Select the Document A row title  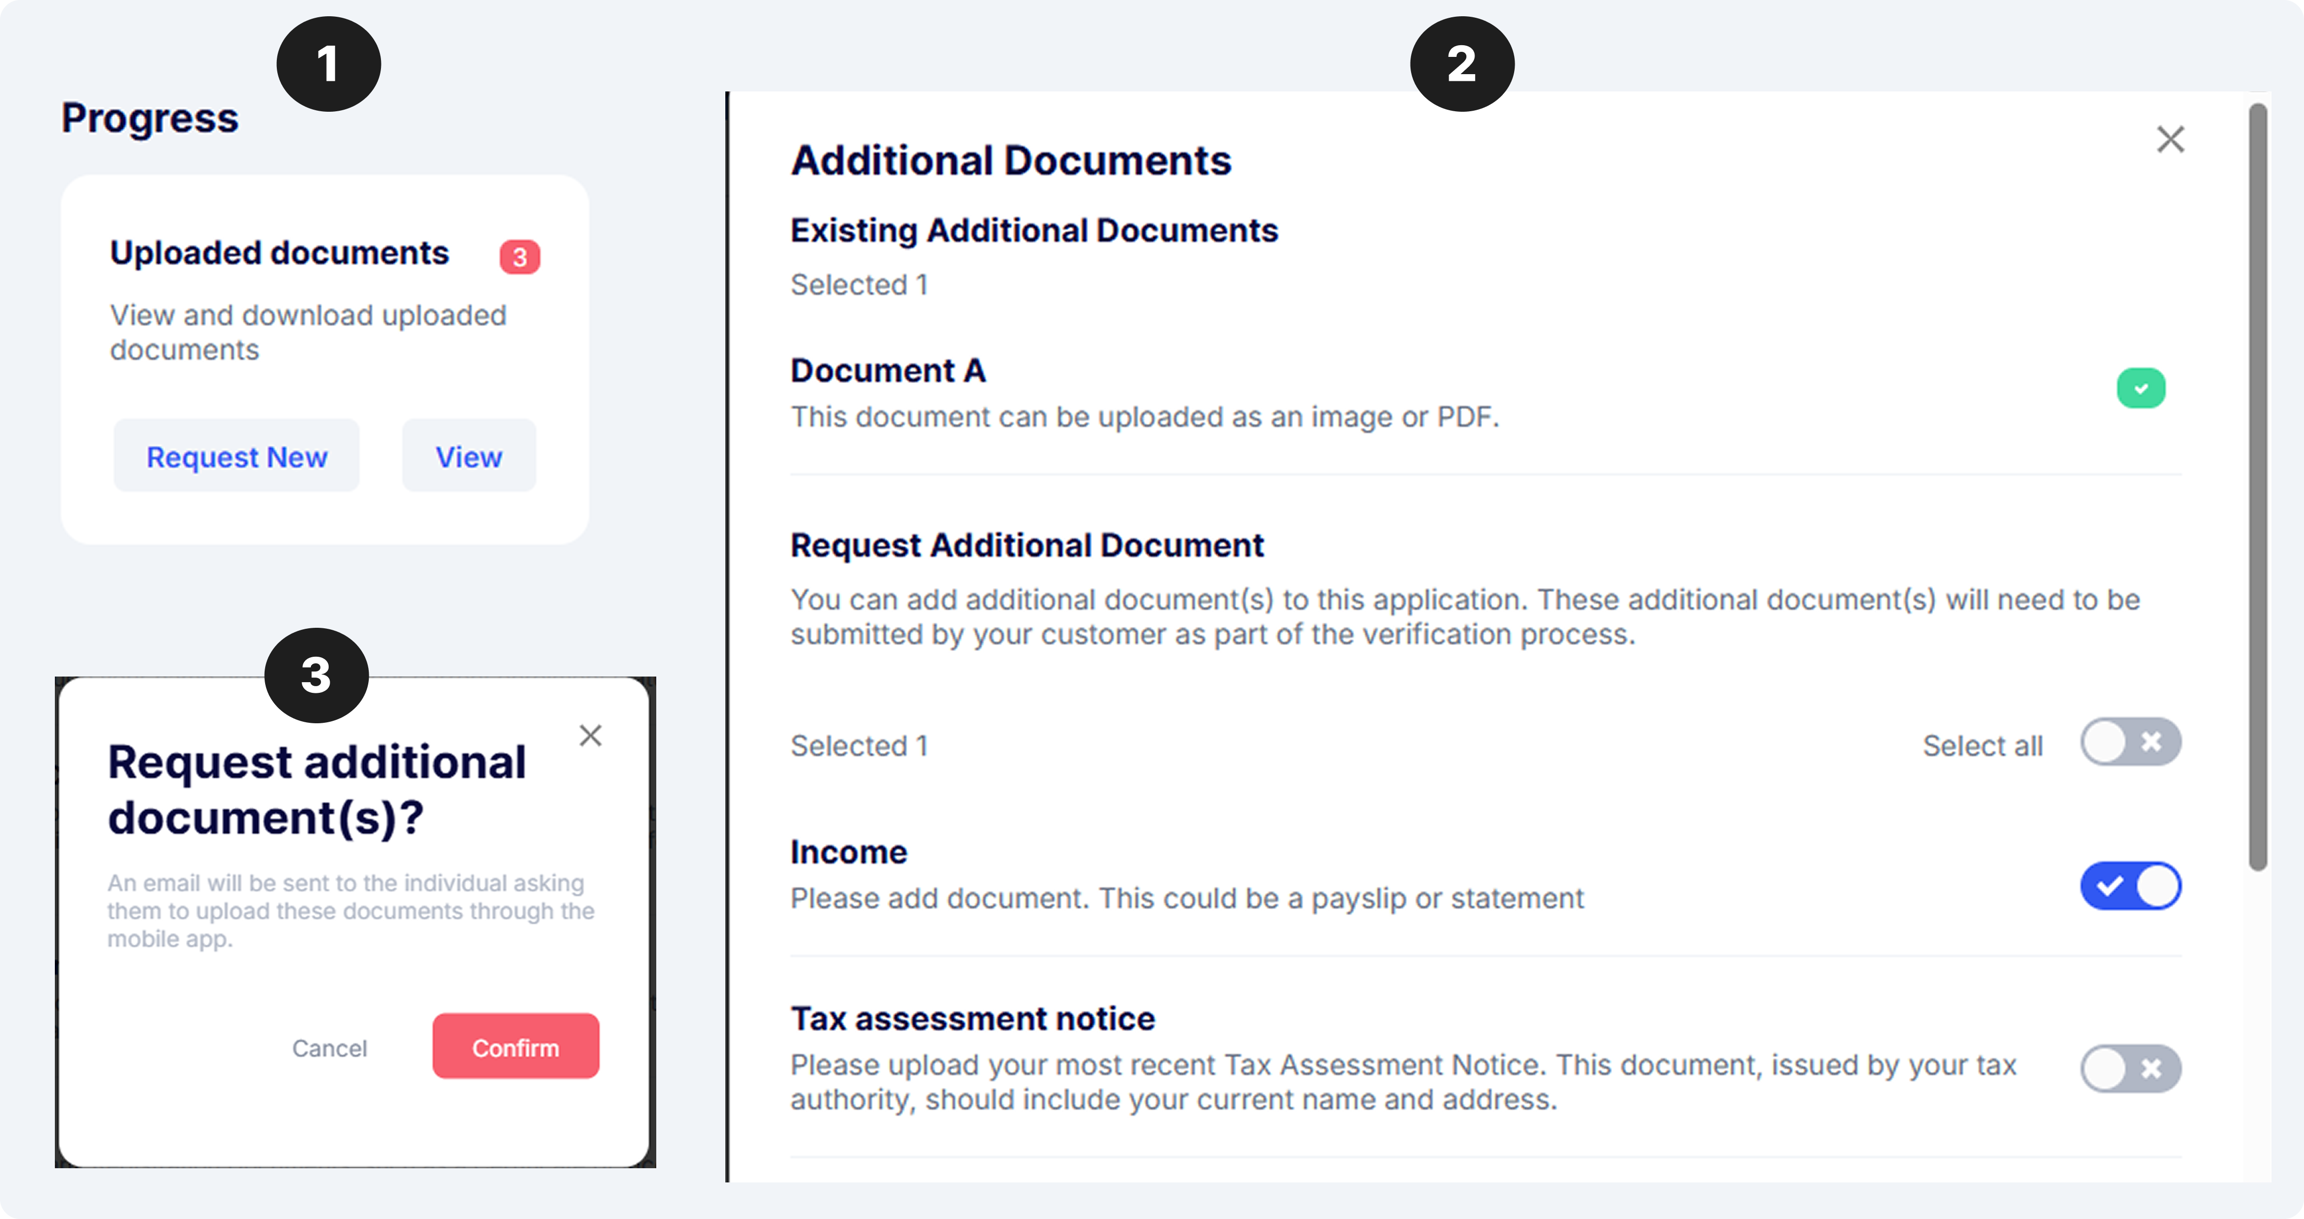click(x=888, y=370)
